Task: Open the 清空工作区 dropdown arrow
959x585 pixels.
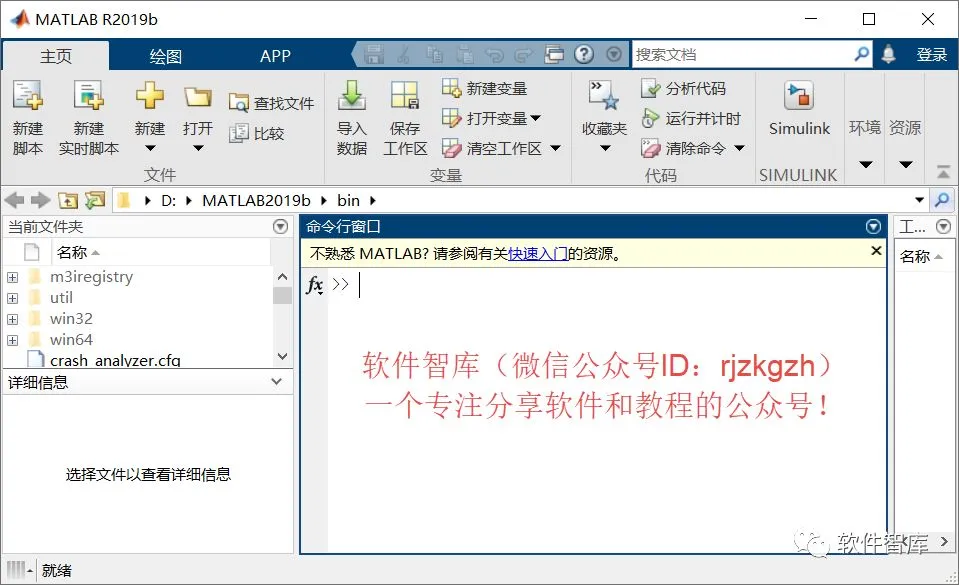Action: tap(555, 147)
